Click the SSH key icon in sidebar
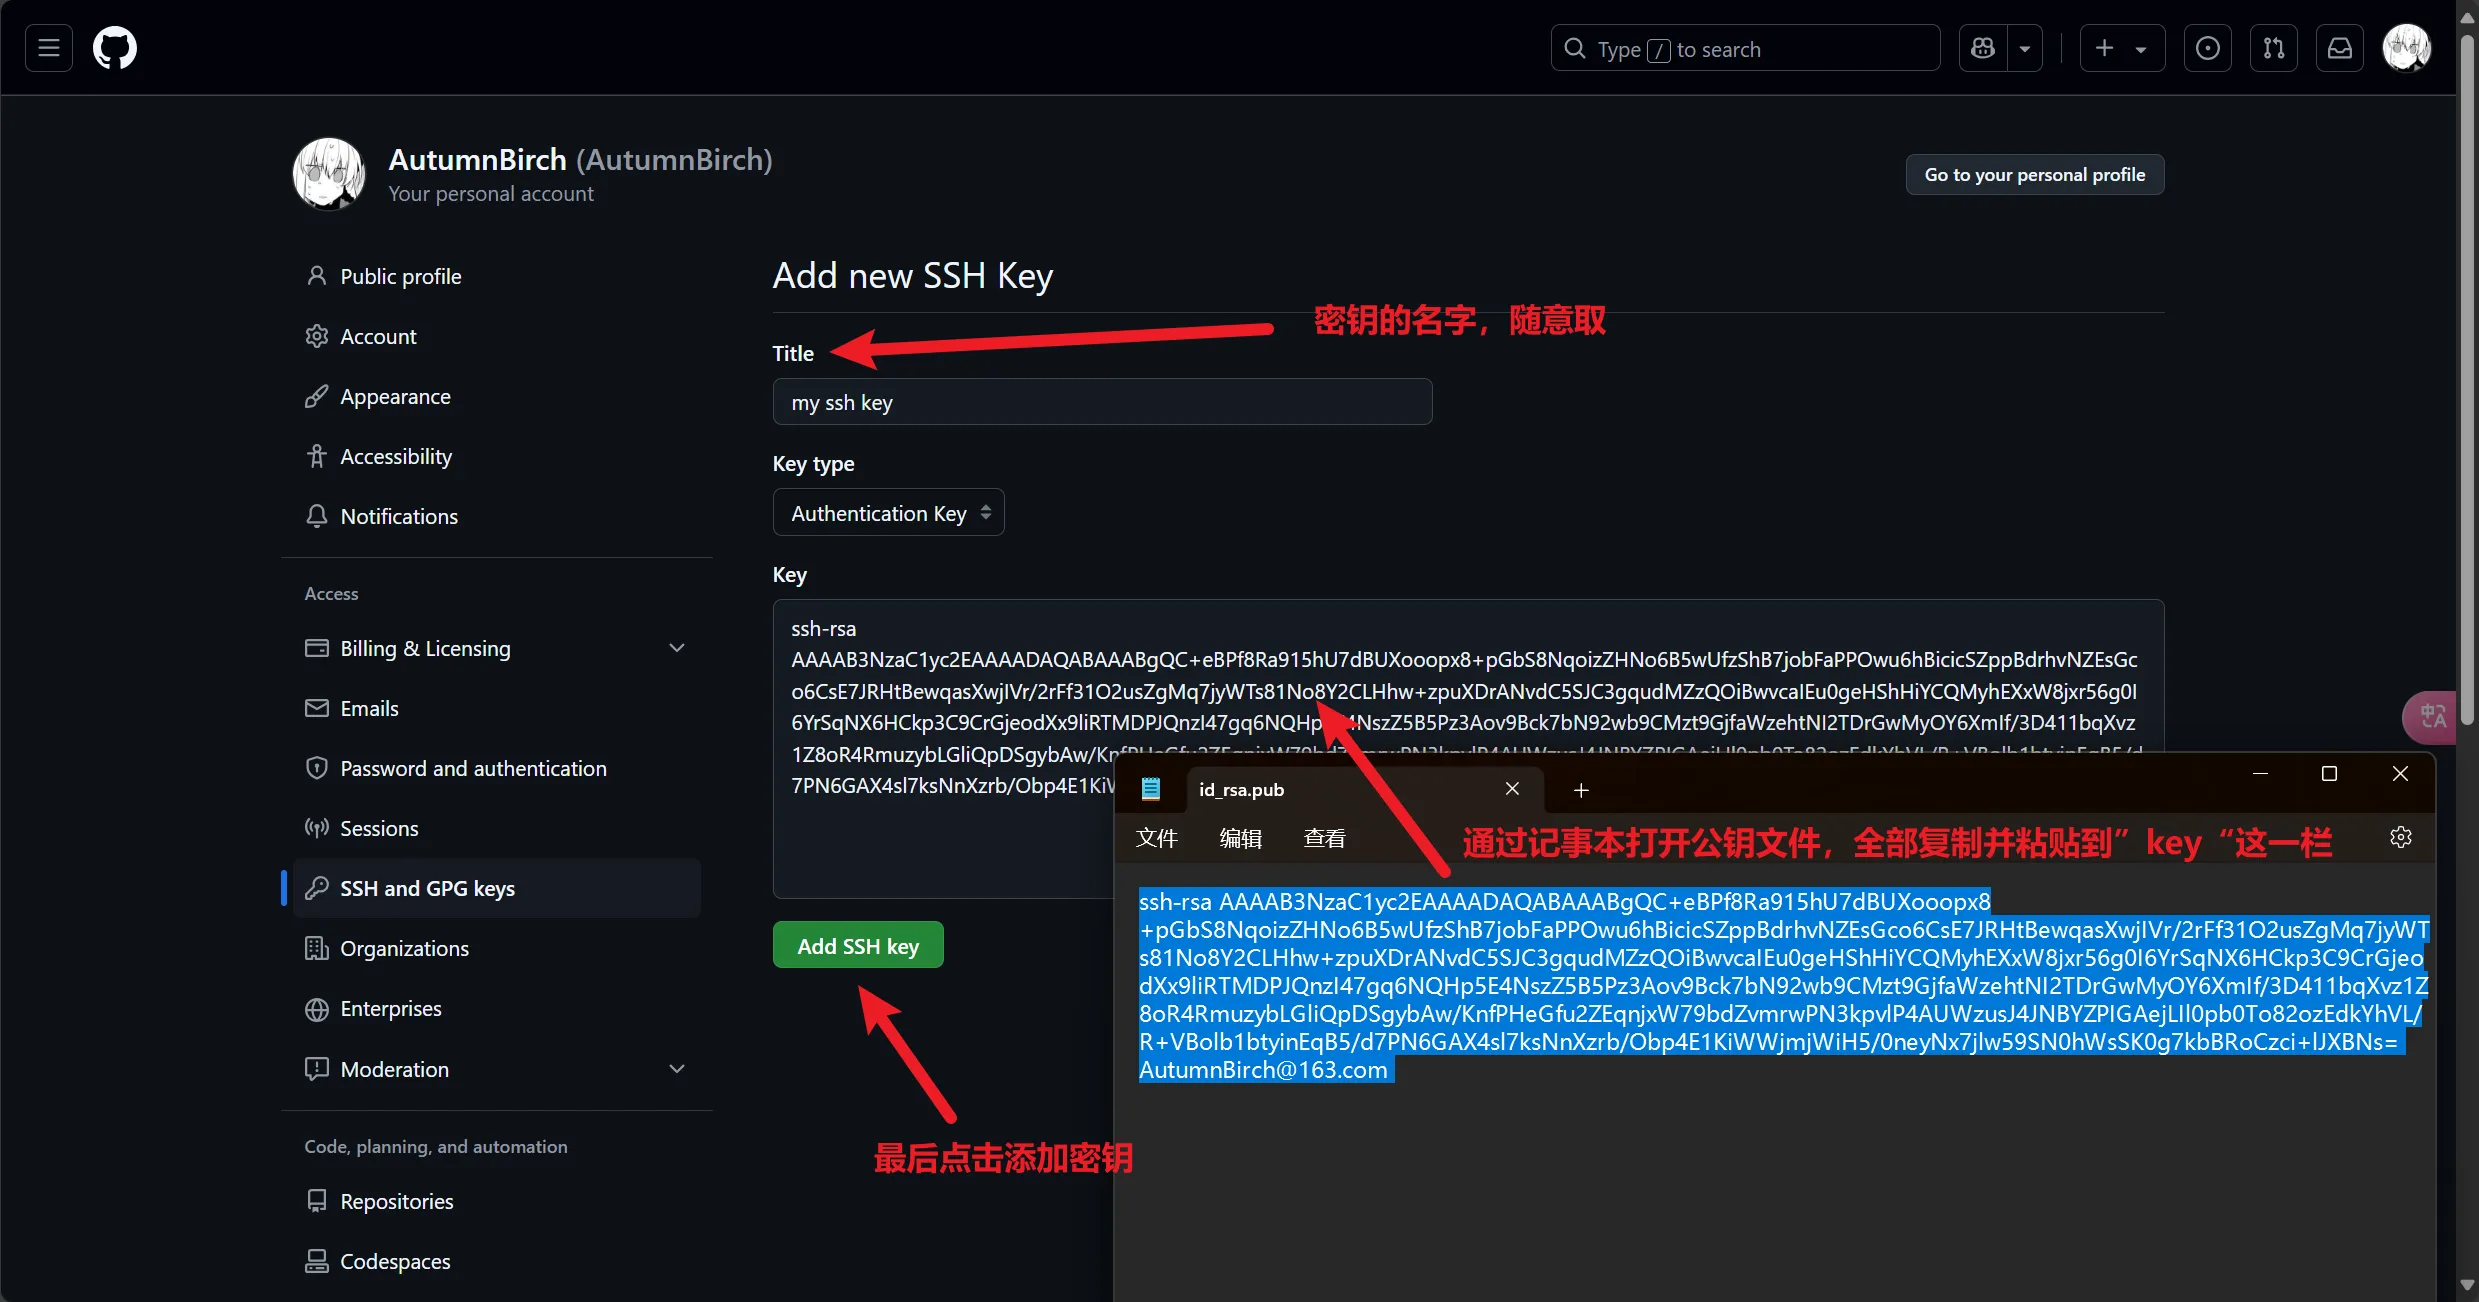This screenshot has height=1302, width=2479. click(x=316, y=888)
